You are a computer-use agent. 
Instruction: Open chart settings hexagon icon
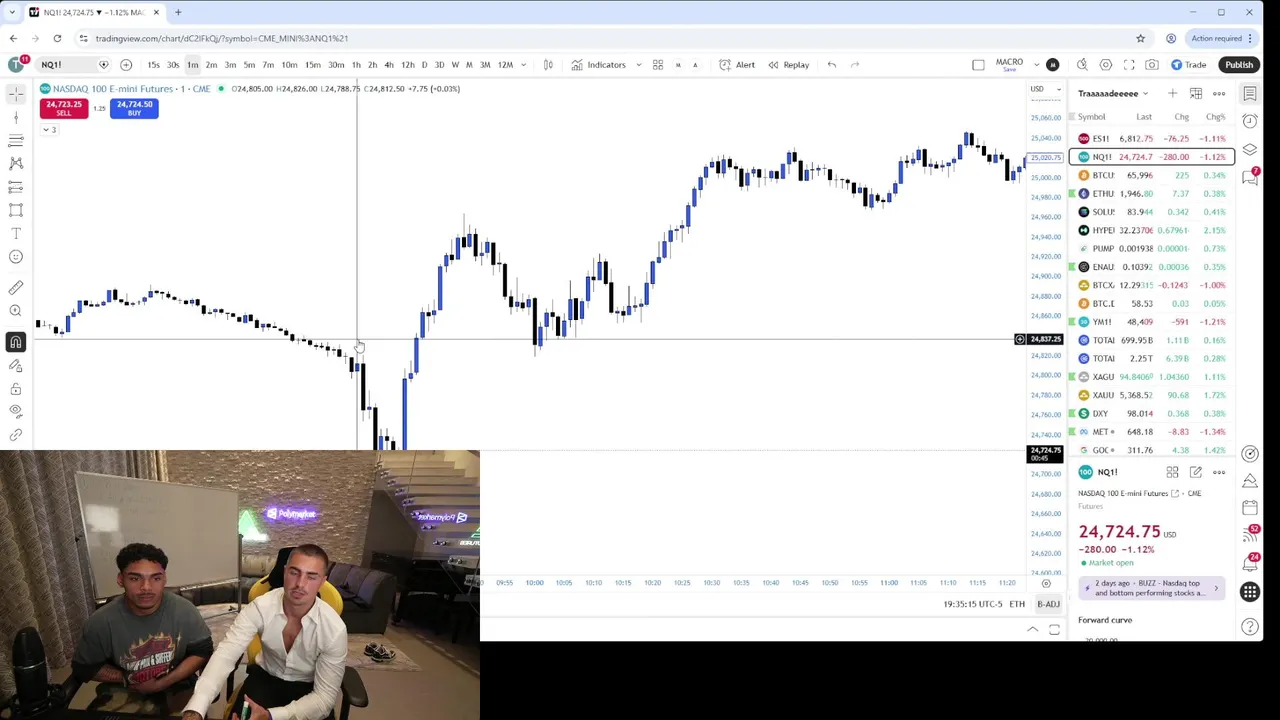click(x=1106, y=65)
